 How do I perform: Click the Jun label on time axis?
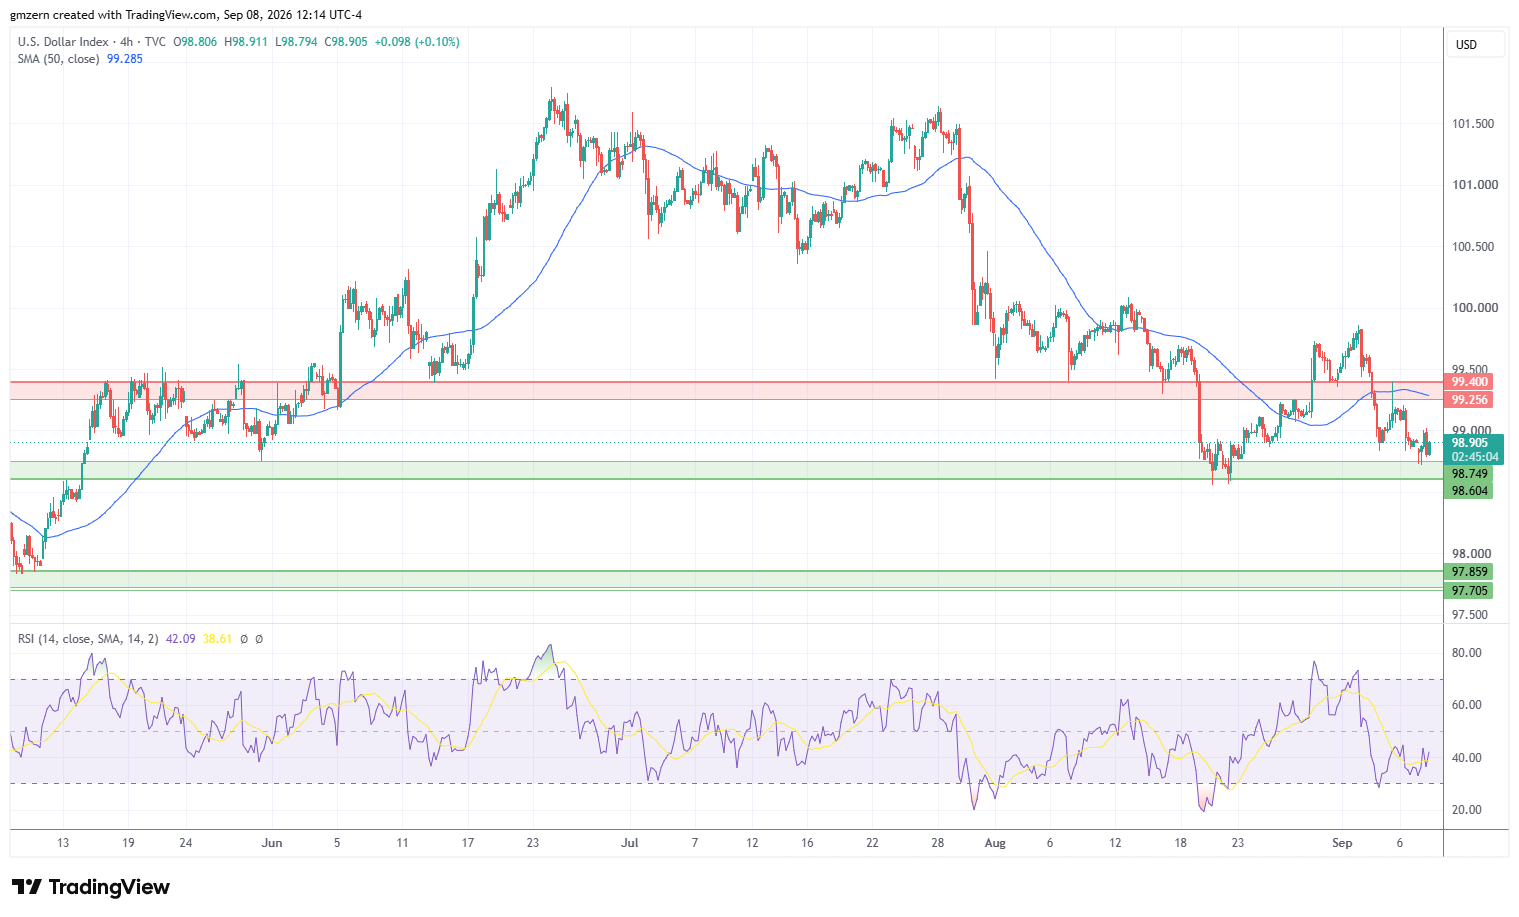272,843
